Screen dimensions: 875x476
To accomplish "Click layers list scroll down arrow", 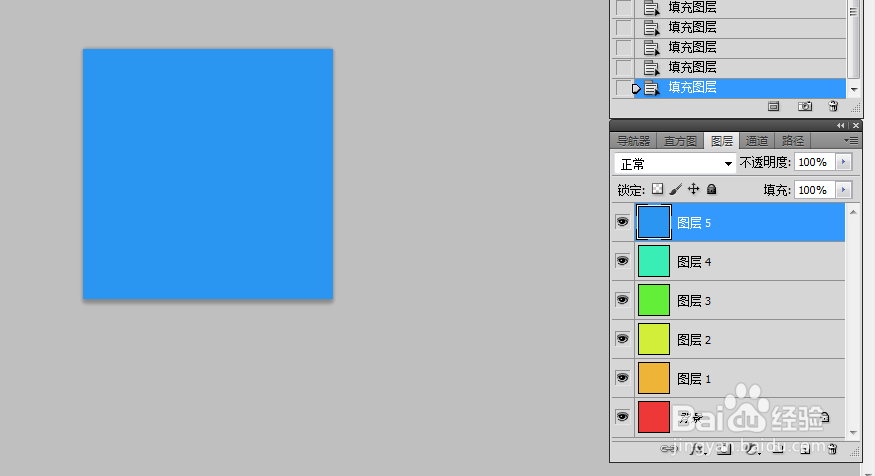I will coord(853,432).
